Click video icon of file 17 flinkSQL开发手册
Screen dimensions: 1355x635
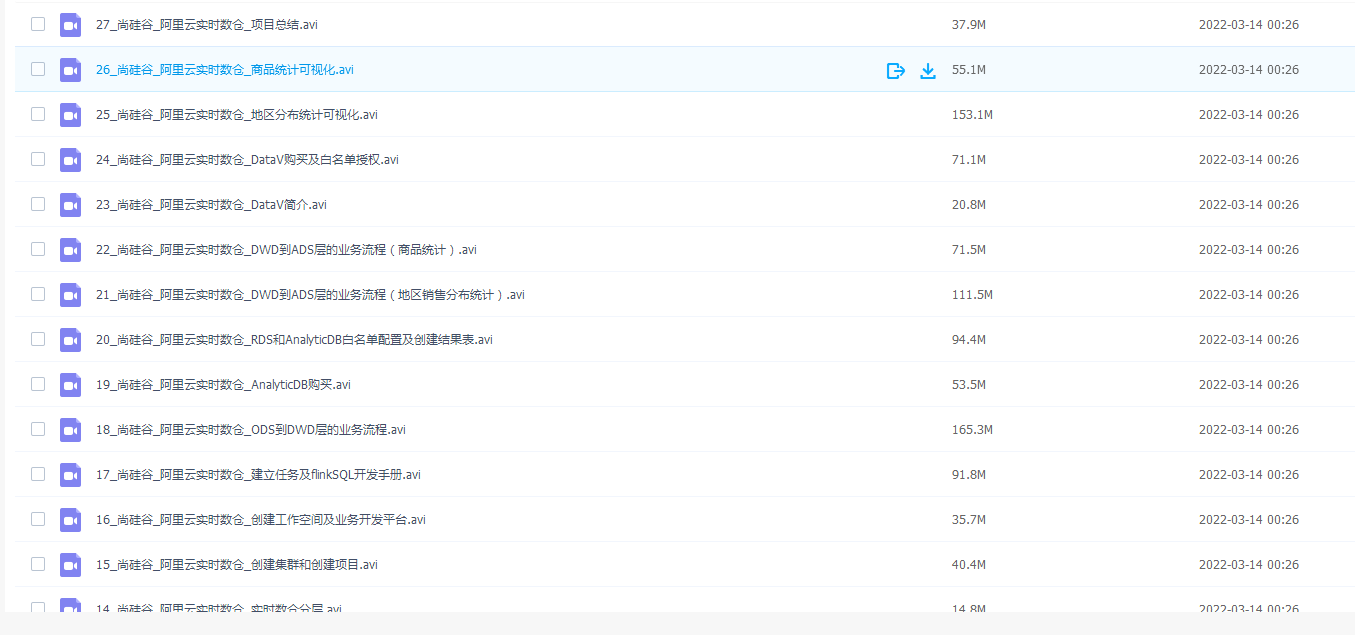click(x=70, y=475)
